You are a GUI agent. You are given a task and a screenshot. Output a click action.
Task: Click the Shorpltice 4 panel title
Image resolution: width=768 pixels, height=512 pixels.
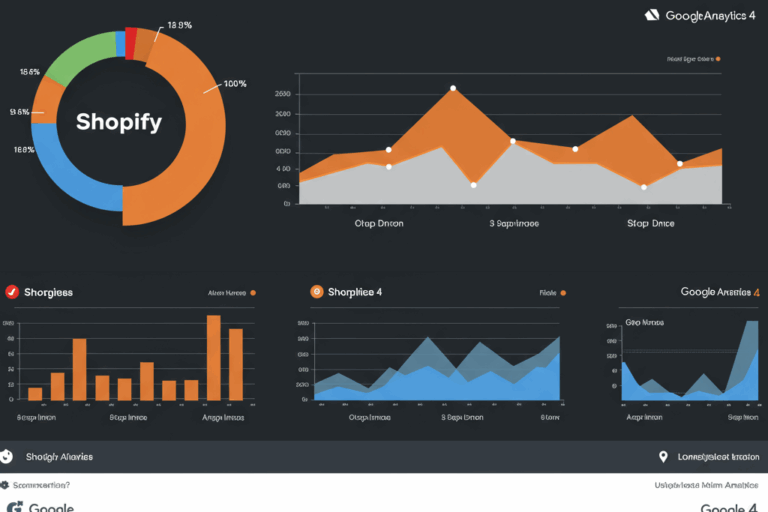point(355,292)
